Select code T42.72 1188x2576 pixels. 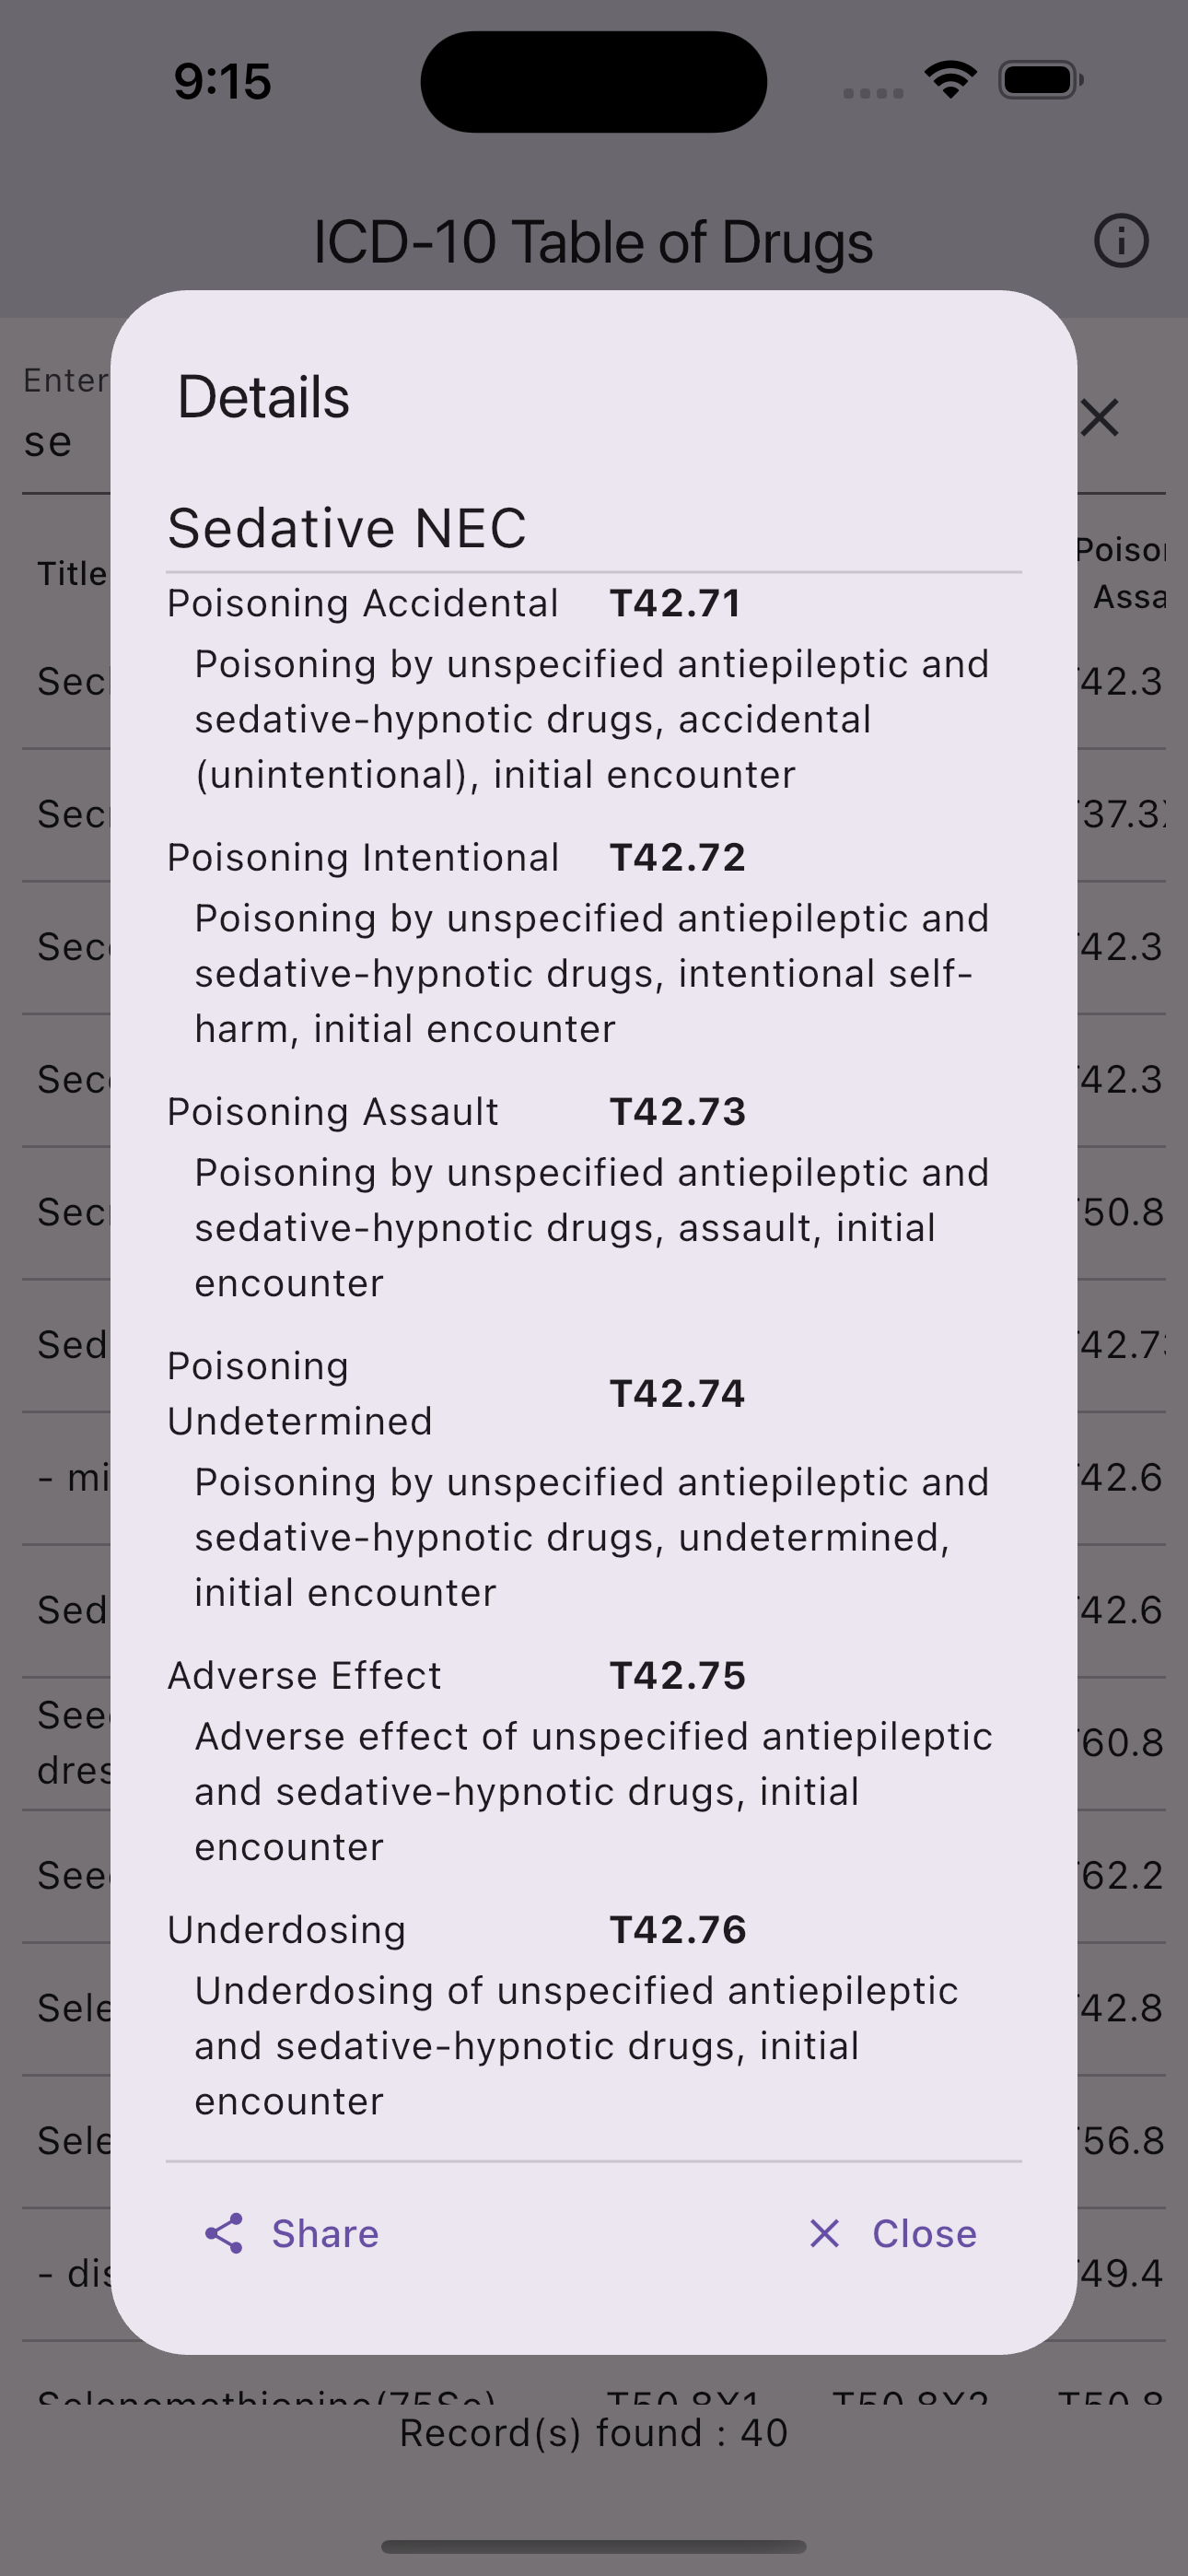[677, 857]
